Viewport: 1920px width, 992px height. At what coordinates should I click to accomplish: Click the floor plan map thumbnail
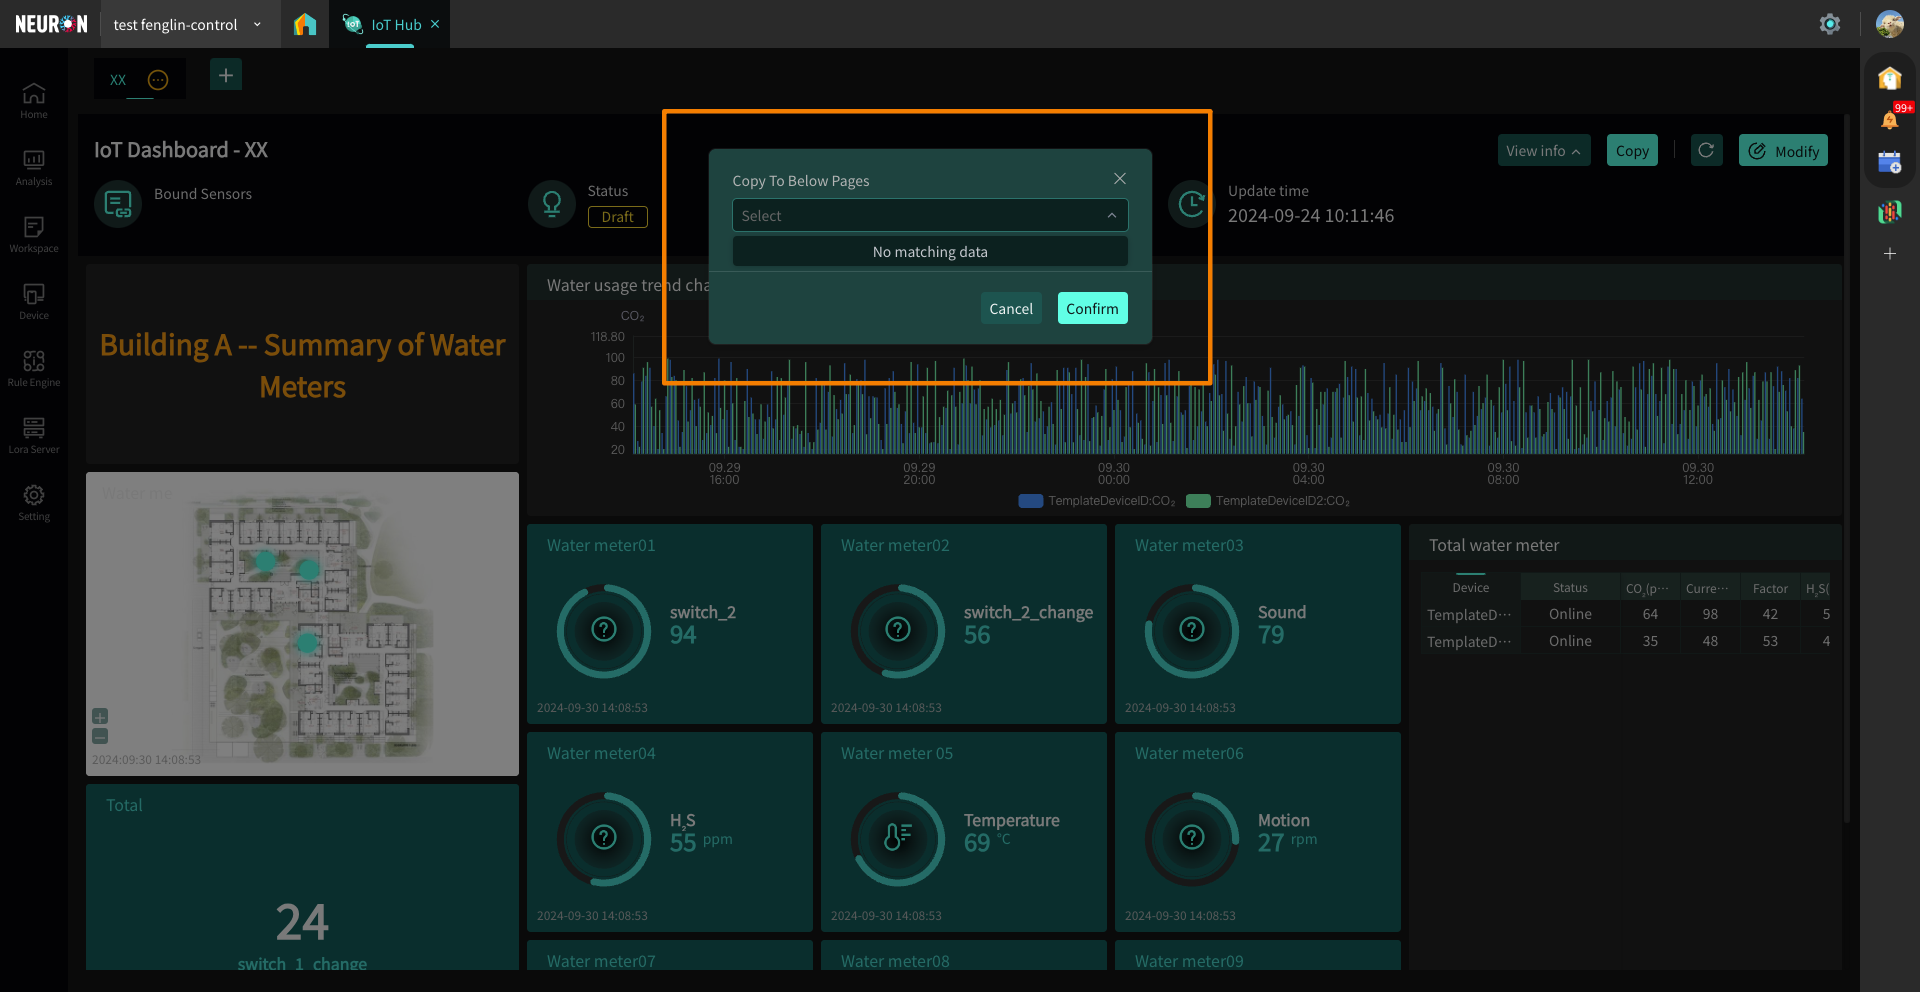tap(302, 624)
